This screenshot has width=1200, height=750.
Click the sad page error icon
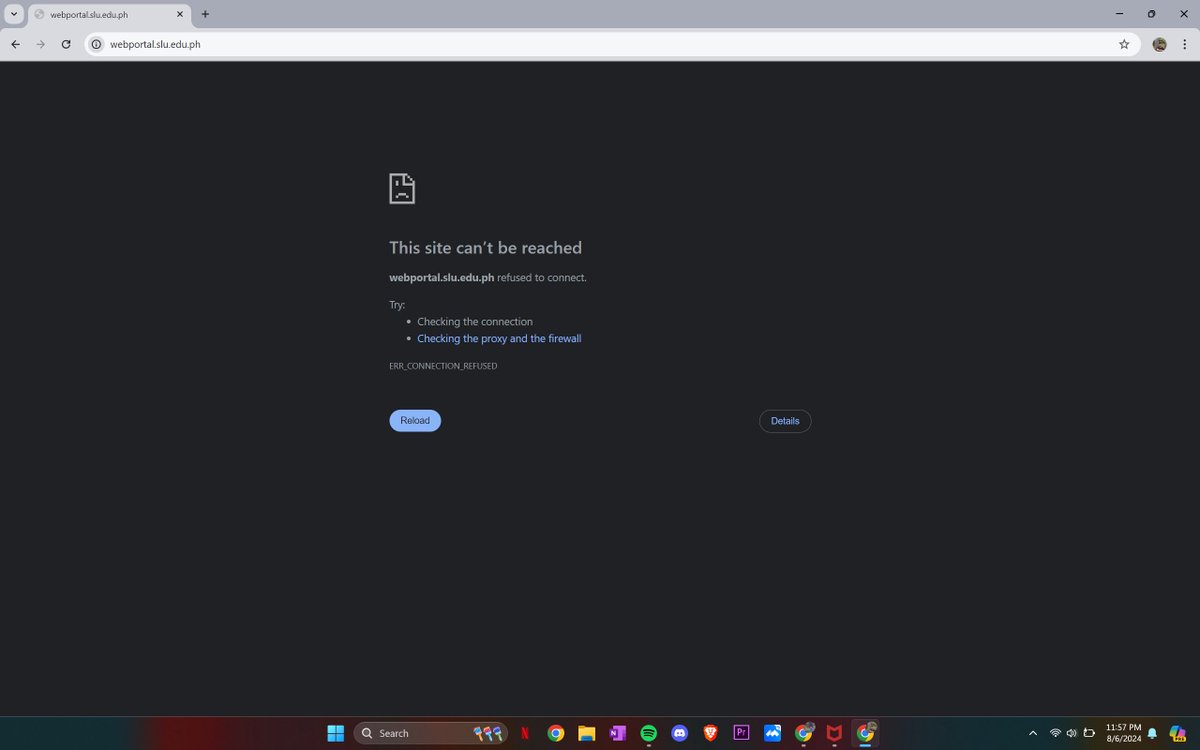click(x=402, y=188)
